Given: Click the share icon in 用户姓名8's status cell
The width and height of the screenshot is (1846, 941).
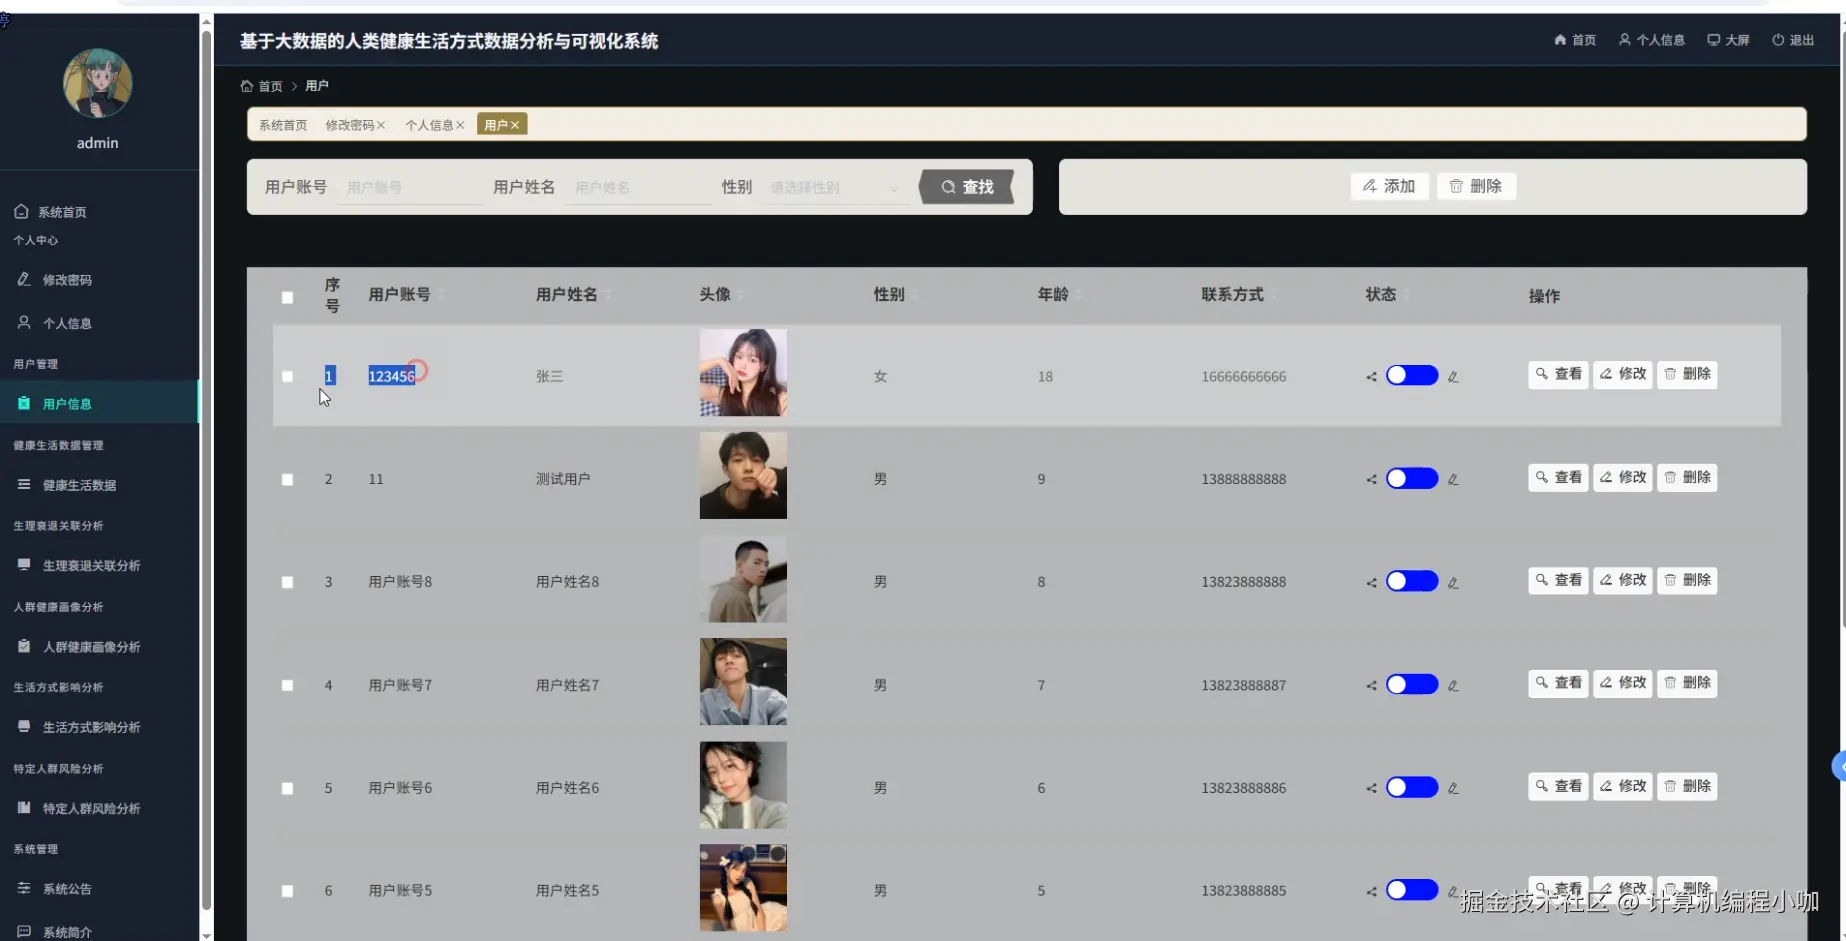Looking at the screenshot, I should [1371, 583].
